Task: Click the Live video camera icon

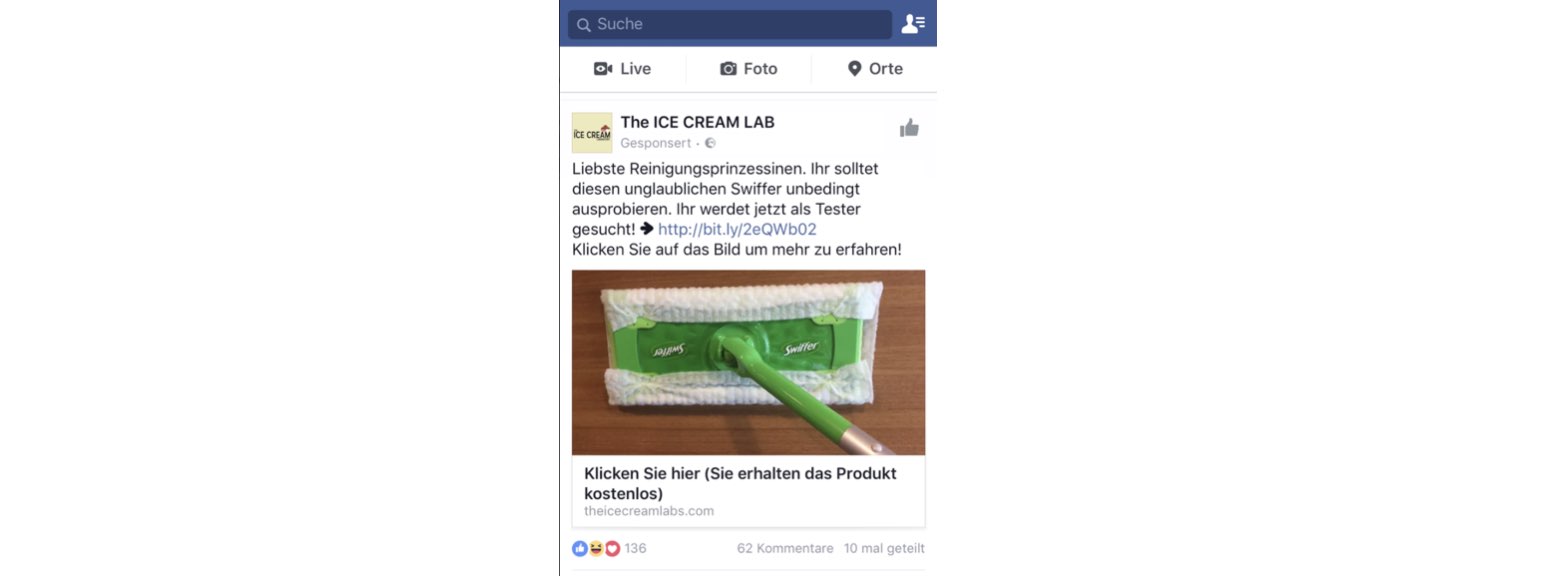Action: [603, 69]
